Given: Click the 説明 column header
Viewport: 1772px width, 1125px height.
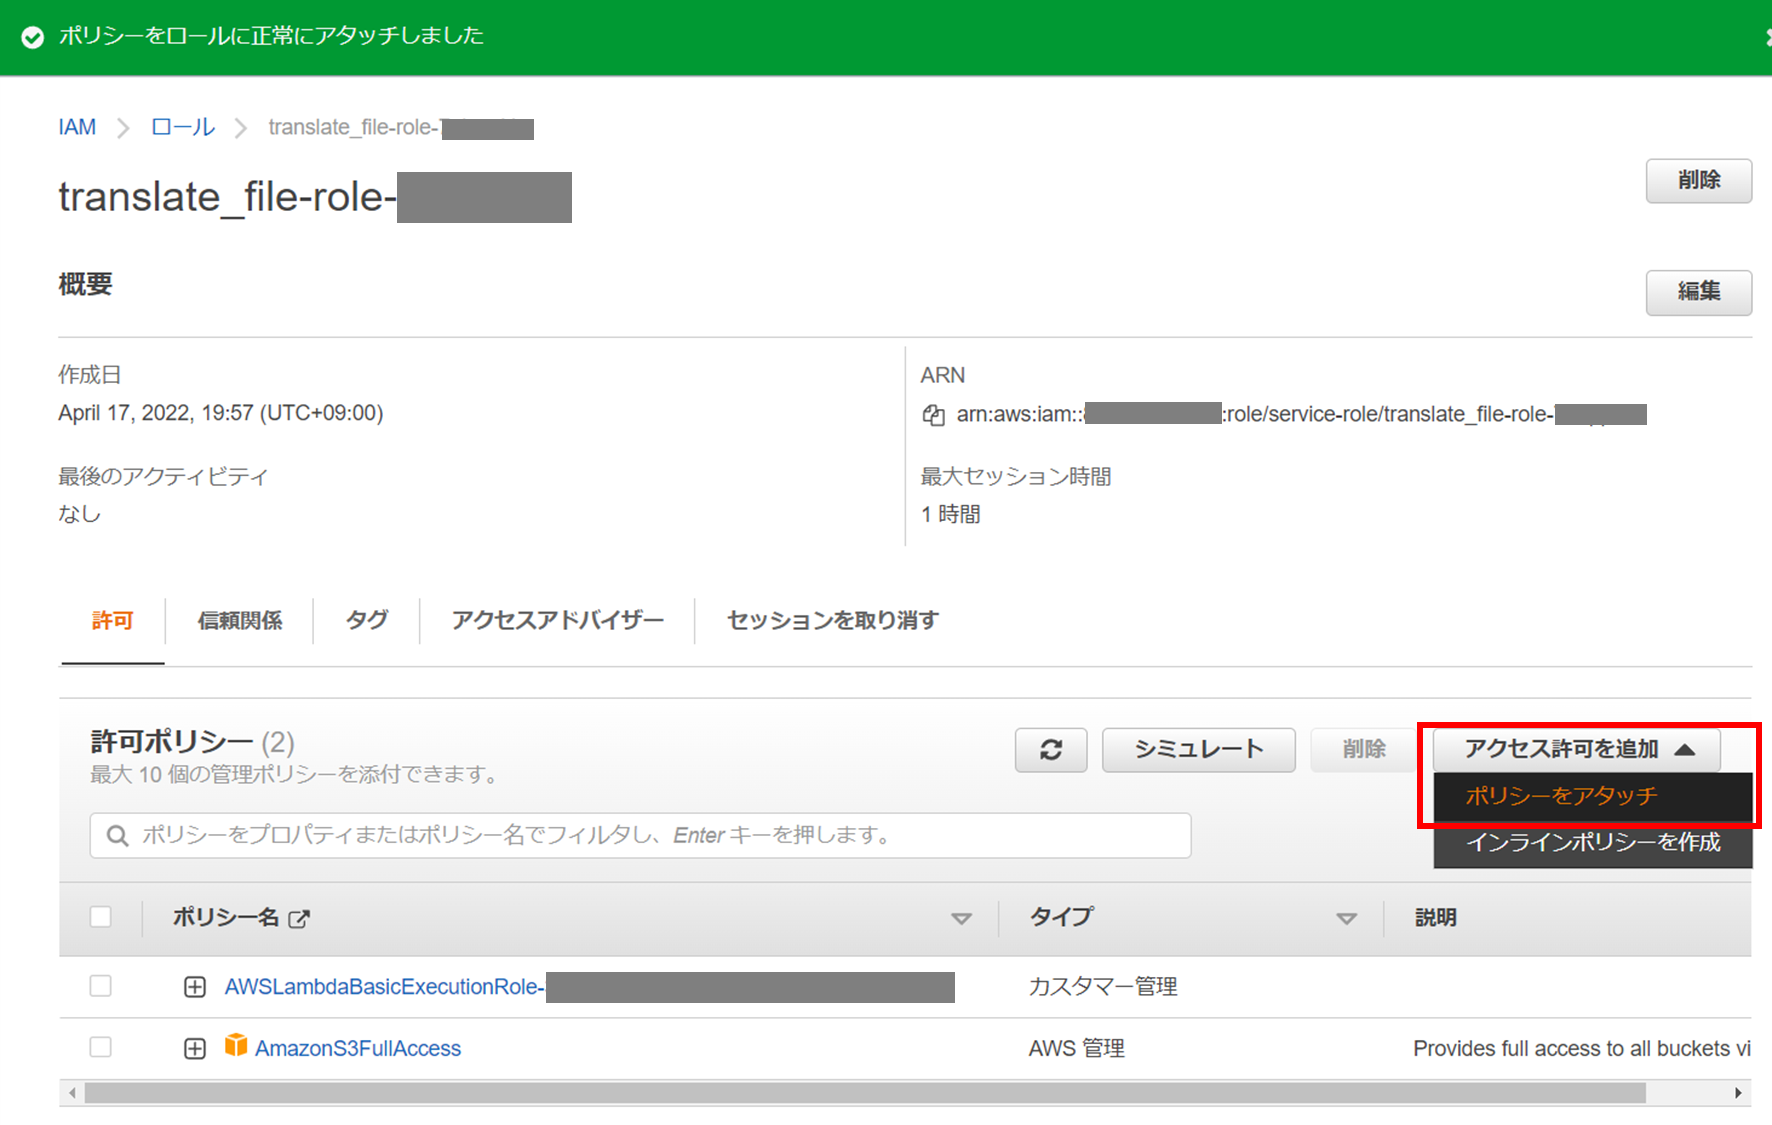Looking at the screenshot, I should click(x=1435, y=918).
